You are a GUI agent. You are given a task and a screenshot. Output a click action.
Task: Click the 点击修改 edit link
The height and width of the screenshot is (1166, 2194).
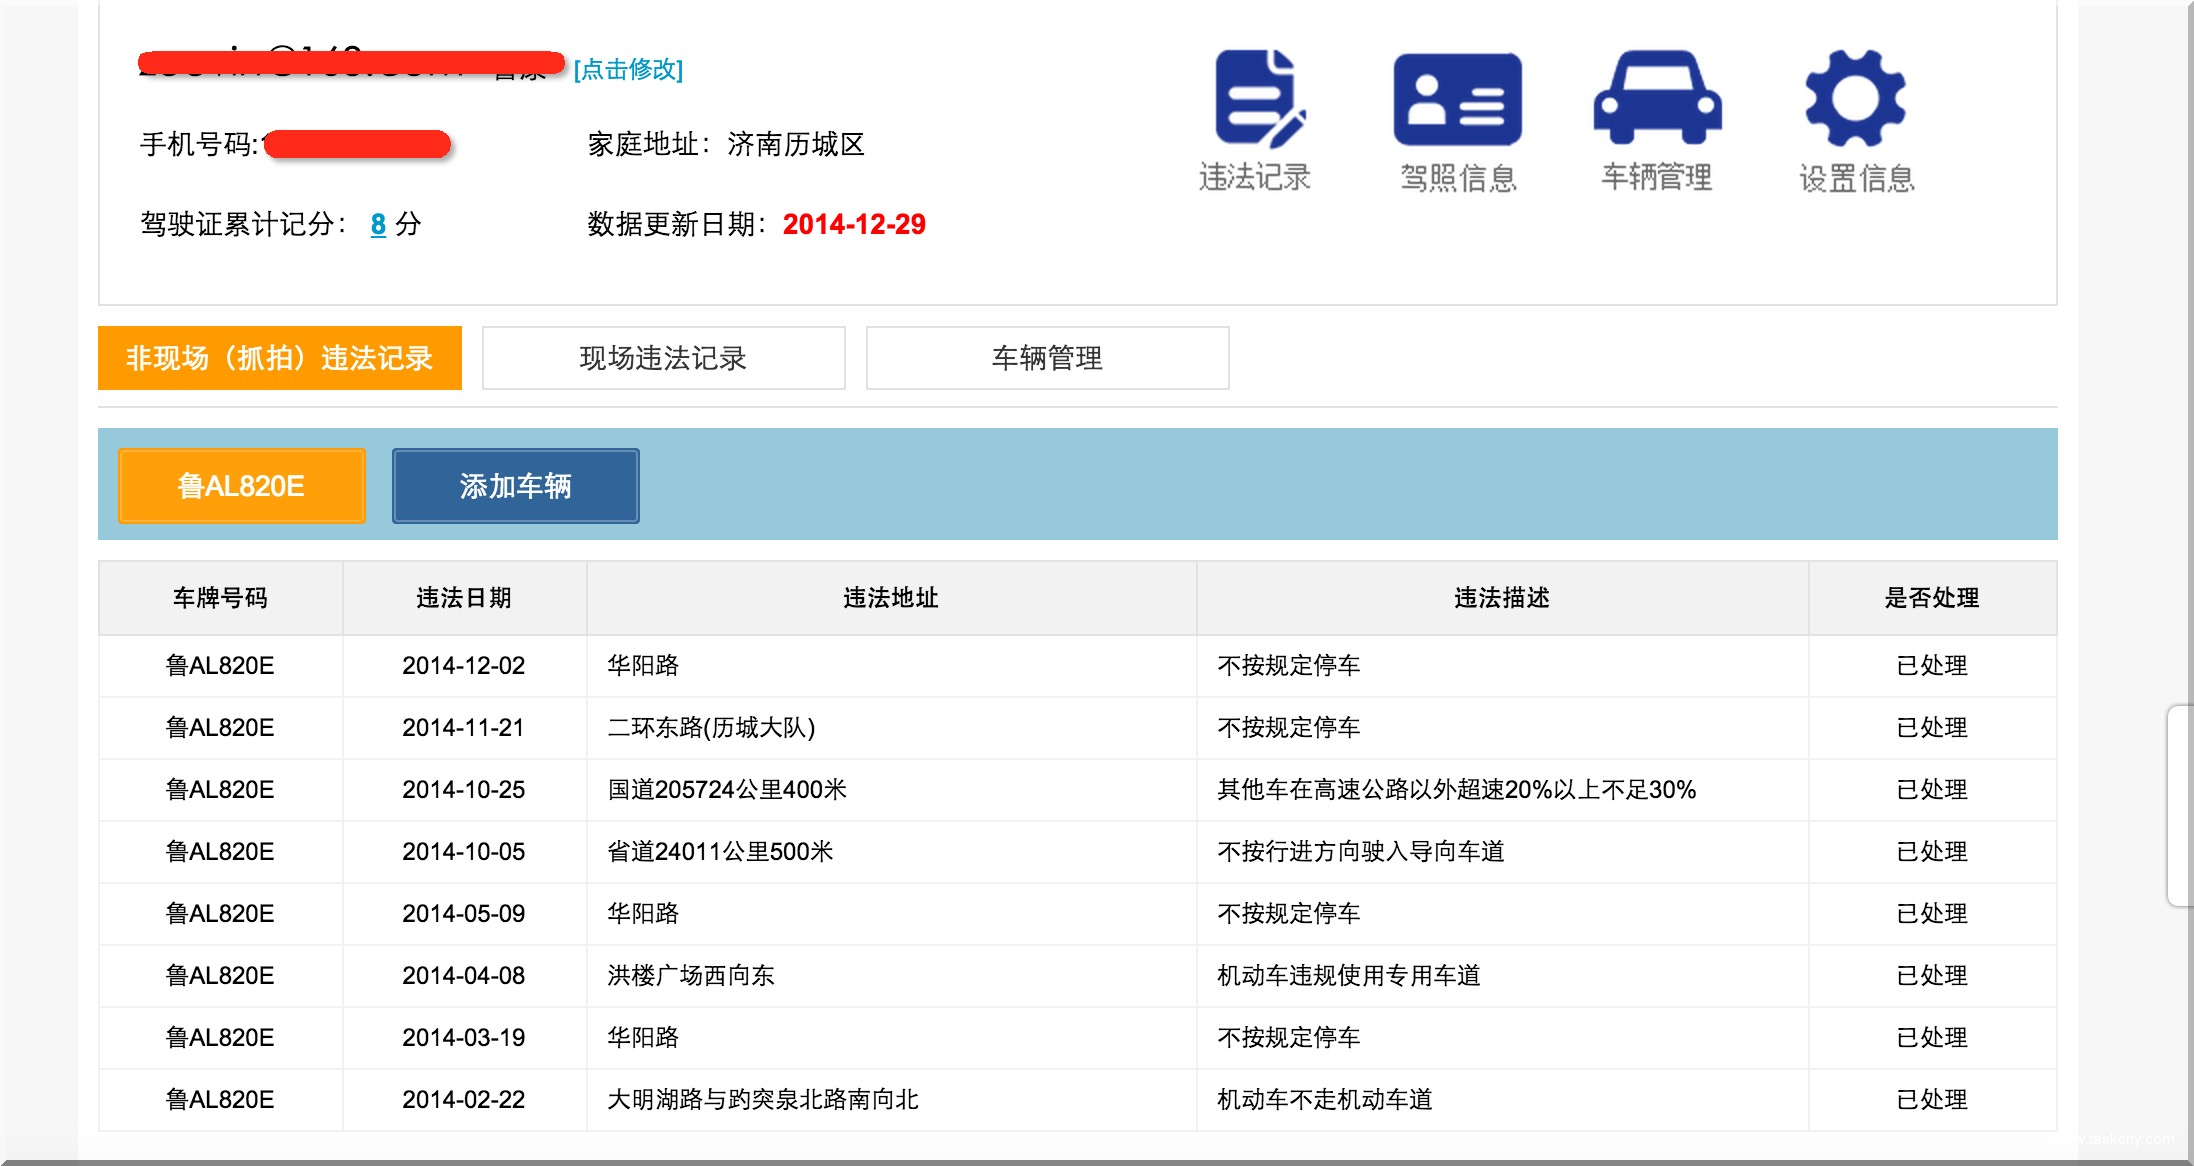coord(628,69)
